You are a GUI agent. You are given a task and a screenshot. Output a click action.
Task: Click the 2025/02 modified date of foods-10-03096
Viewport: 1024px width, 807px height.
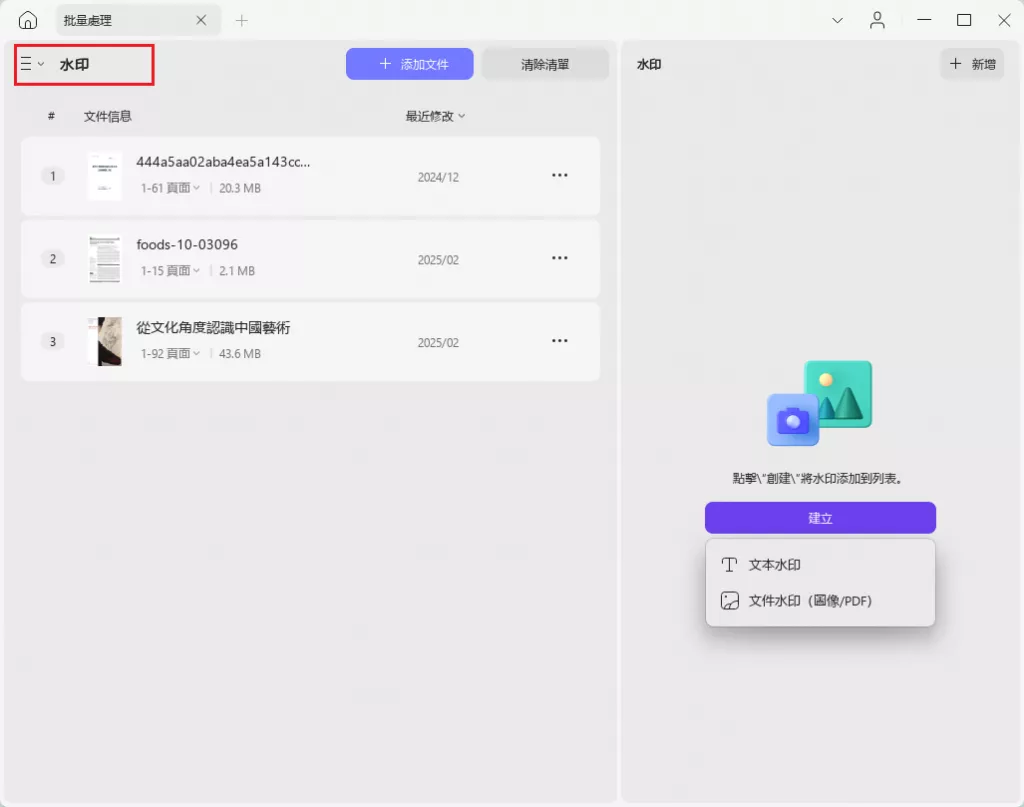438,260
